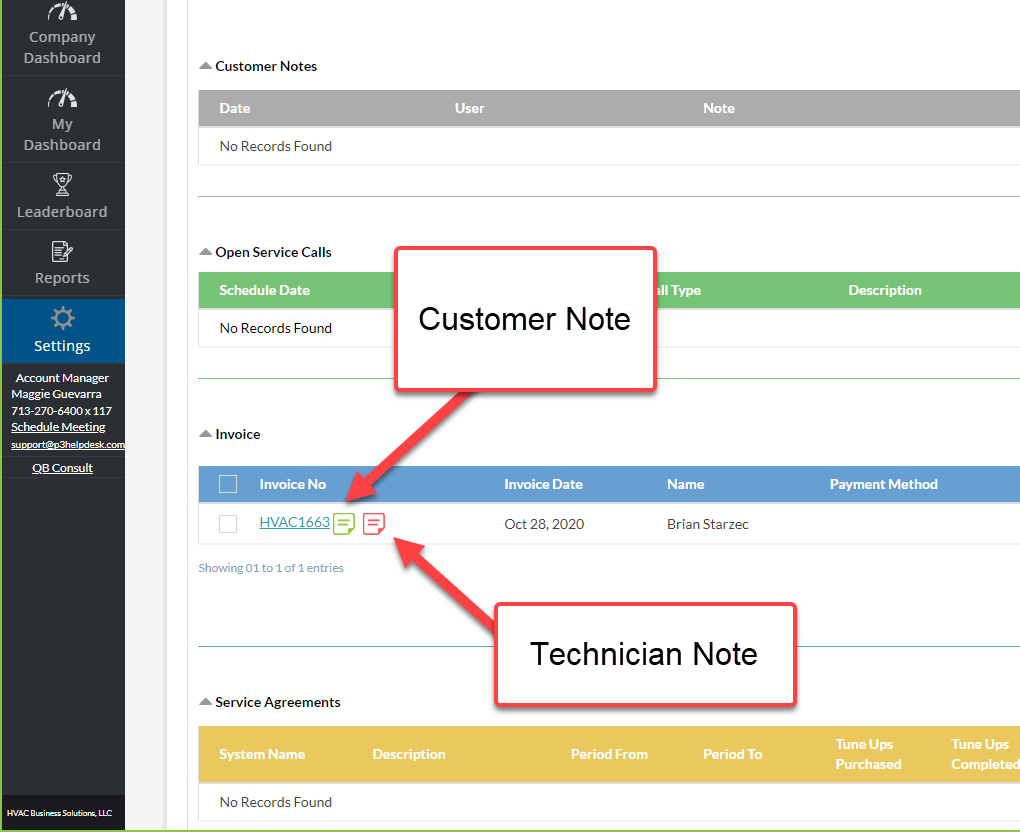This screenshot has height=832, width=1020.
Task: Collapse the Customer Notes section
Action: (206, 66)
